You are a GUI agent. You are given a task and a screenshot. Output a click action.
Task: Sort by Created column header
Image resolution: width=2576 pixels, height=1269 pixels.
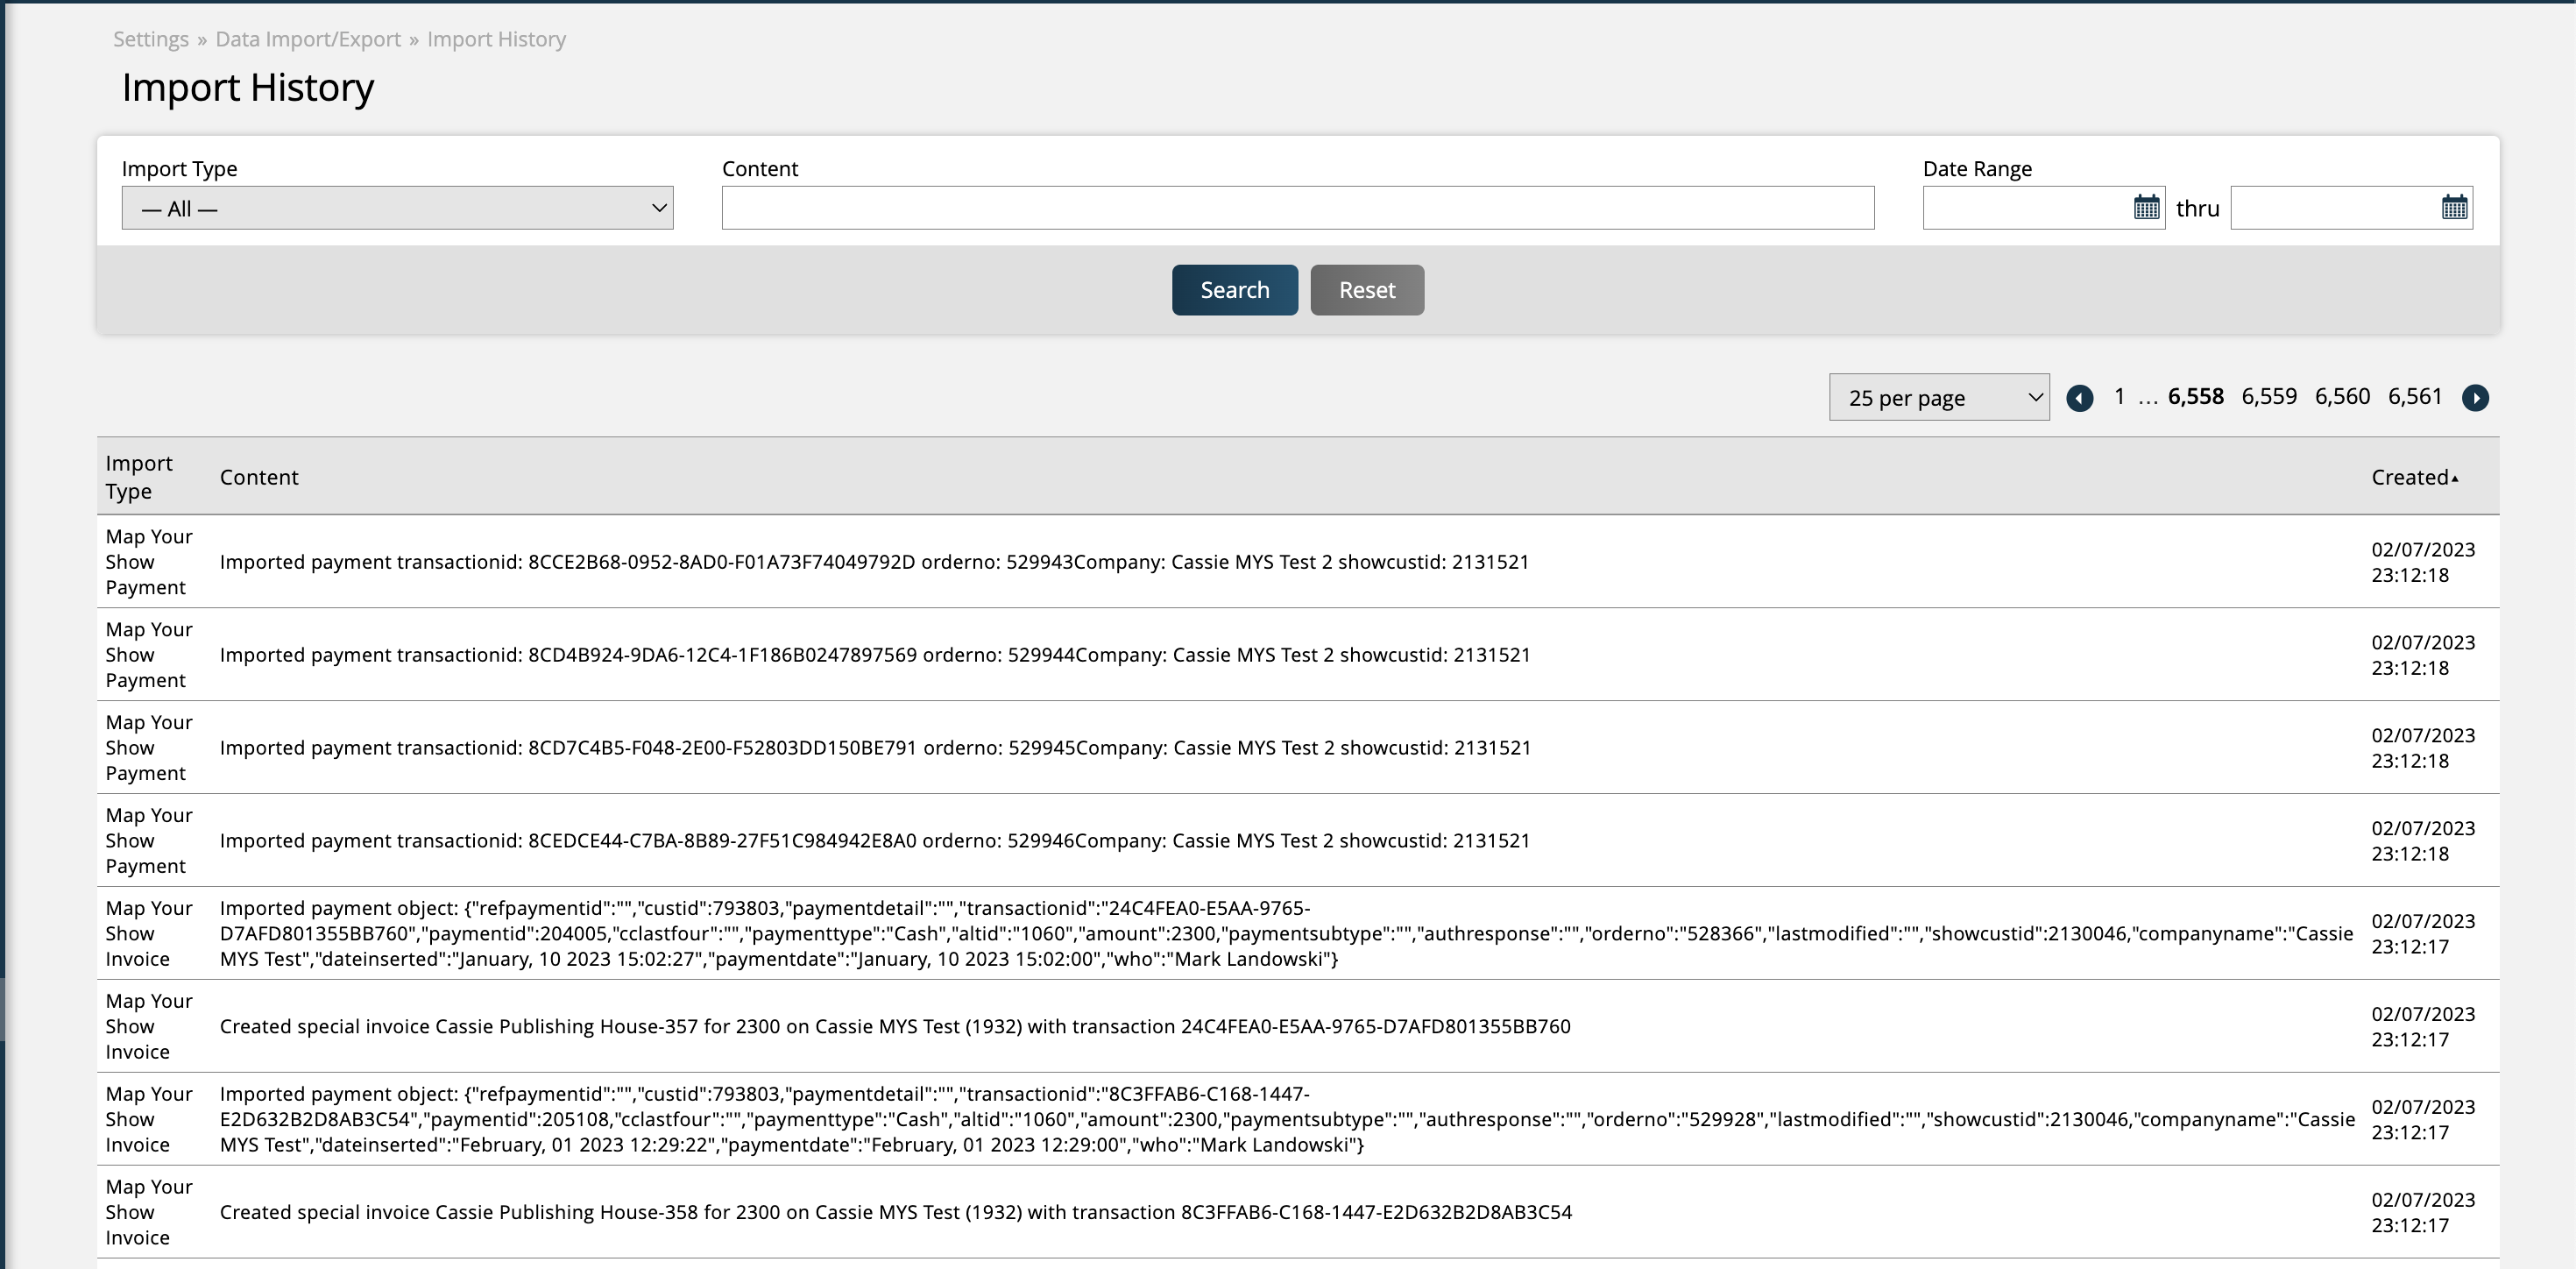pos(2412,477)
